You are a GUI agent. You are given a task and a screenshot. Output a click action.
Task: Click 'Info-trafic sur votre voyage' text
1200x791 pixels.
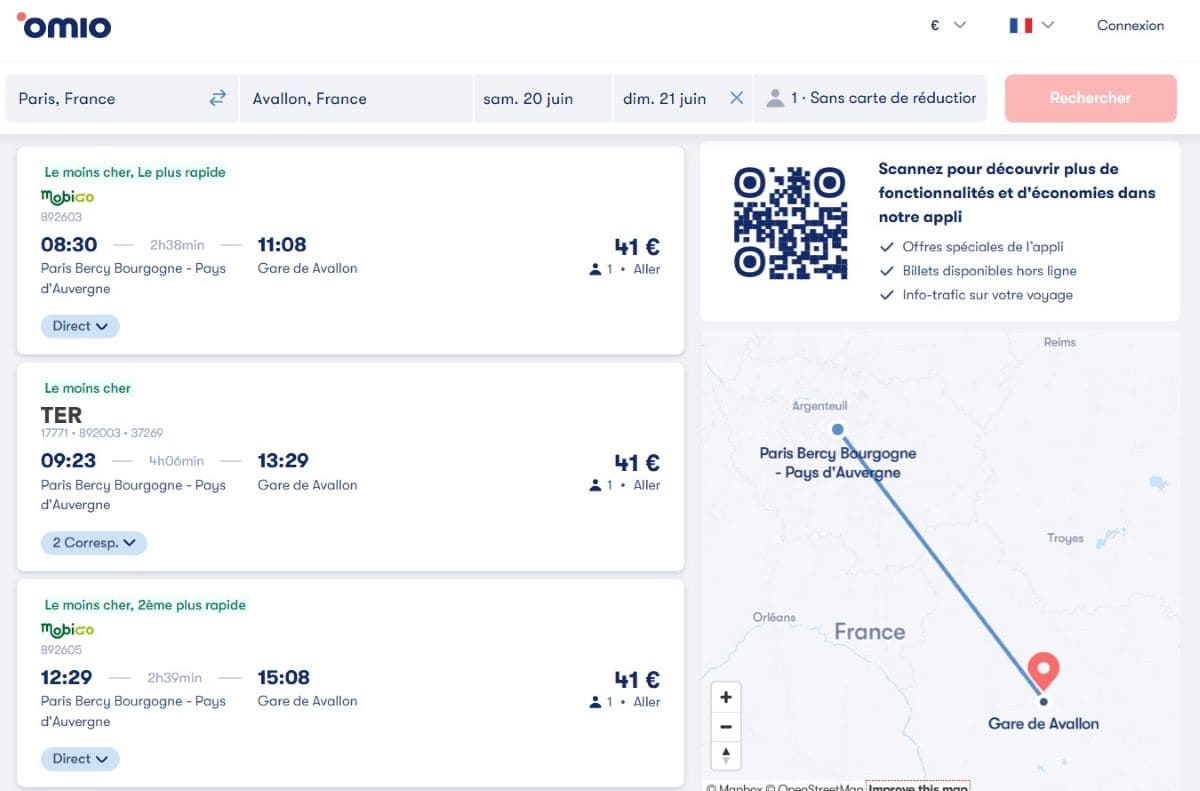point(987,295)
